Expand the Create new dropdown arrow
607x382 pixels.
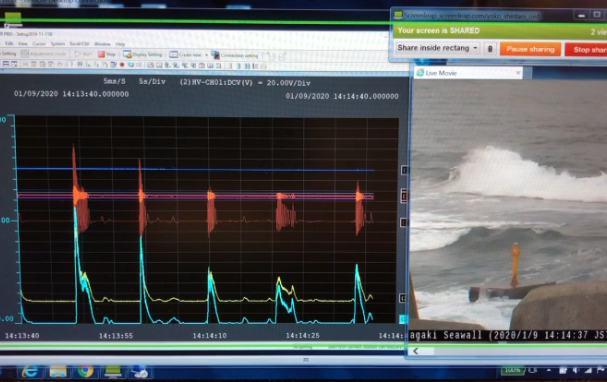pyautogui.click(x=206, y=55)
